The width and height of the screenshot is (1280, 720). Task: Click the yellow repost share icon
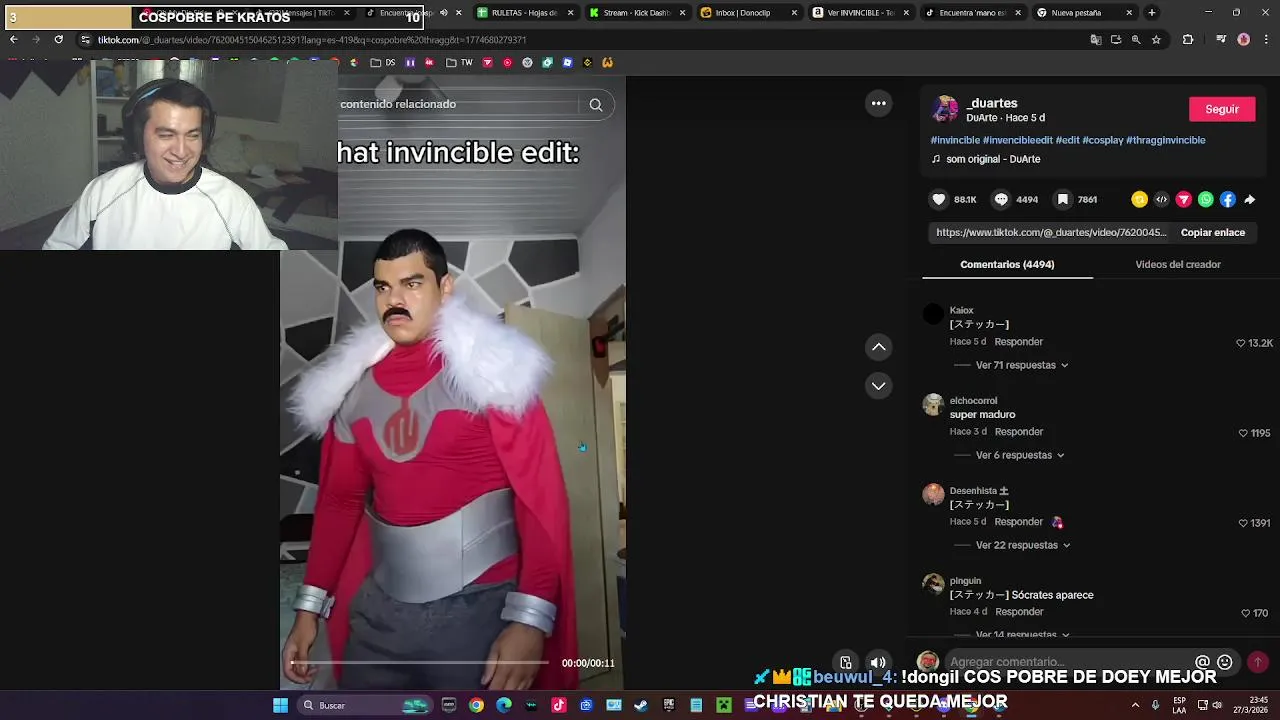1139,199
